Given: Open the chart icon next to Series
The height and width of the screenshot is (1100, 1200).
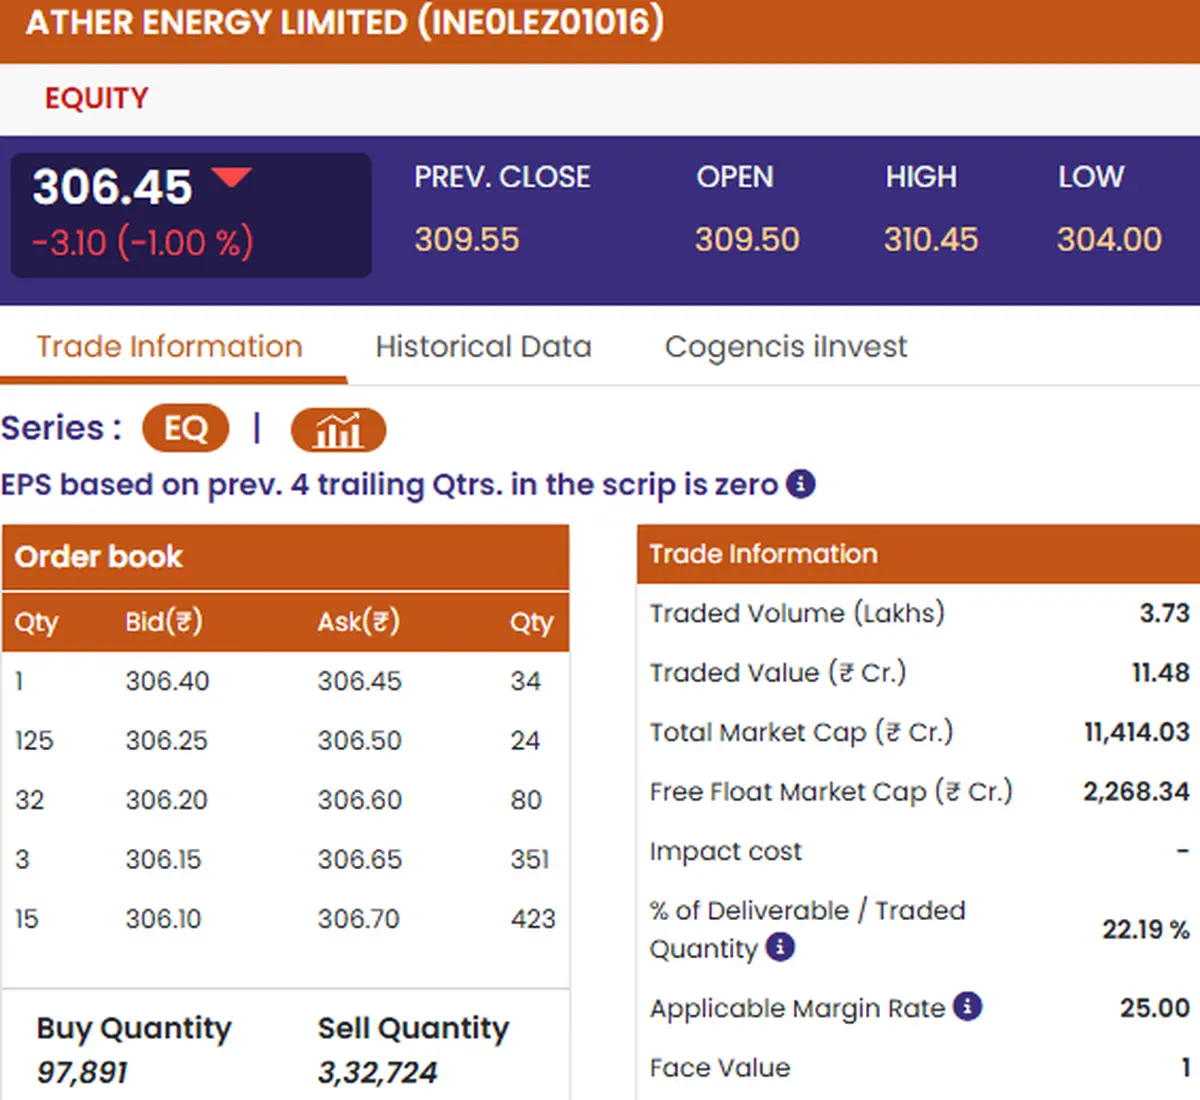Looking at the screenshot, I should pyautogui.click(x=338, y=430).
